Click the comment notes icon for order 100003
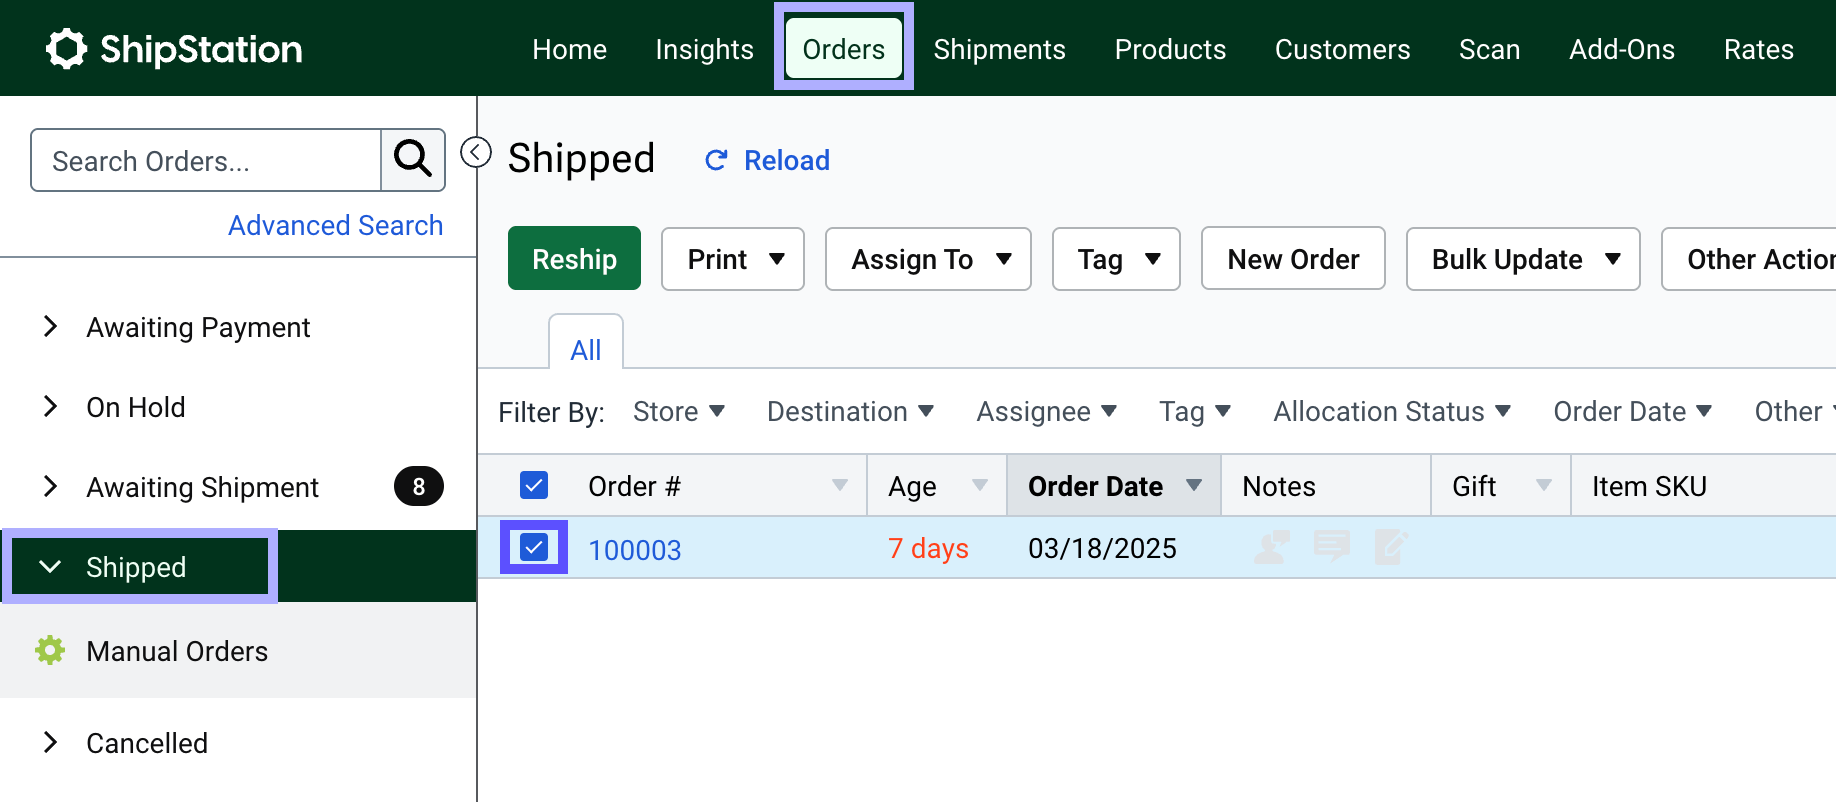The height and width of the screenshot is (802, 1836). [x=1332, y=547]
